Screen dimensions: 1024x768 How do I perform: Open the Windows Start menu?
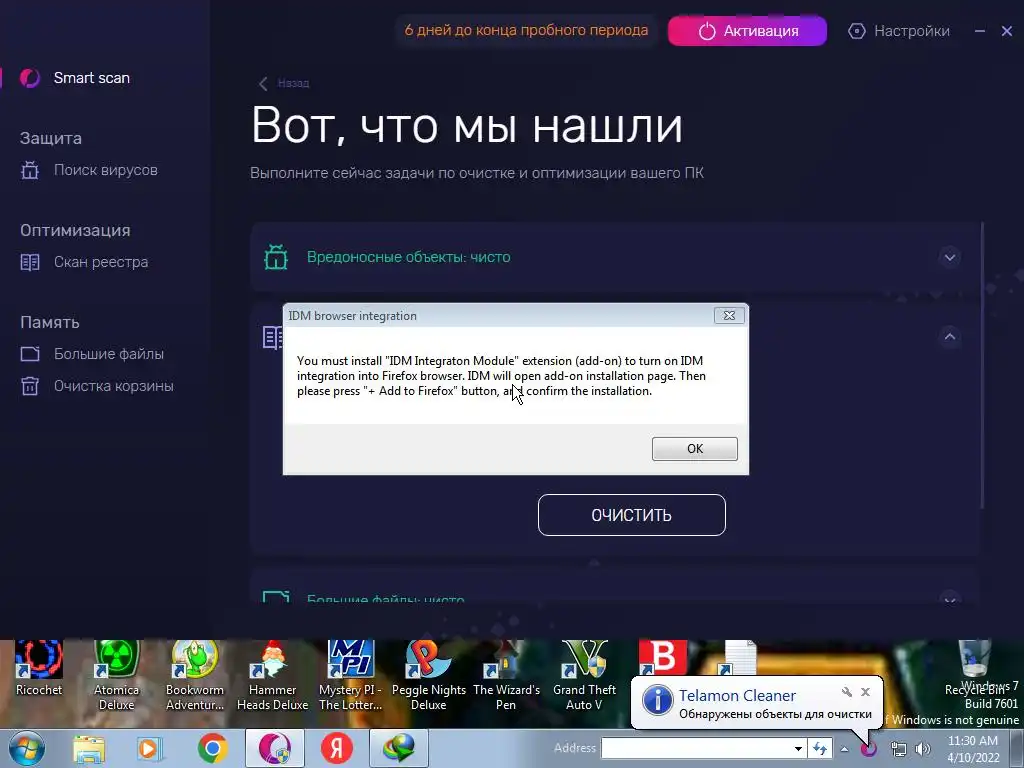[26, 748]
